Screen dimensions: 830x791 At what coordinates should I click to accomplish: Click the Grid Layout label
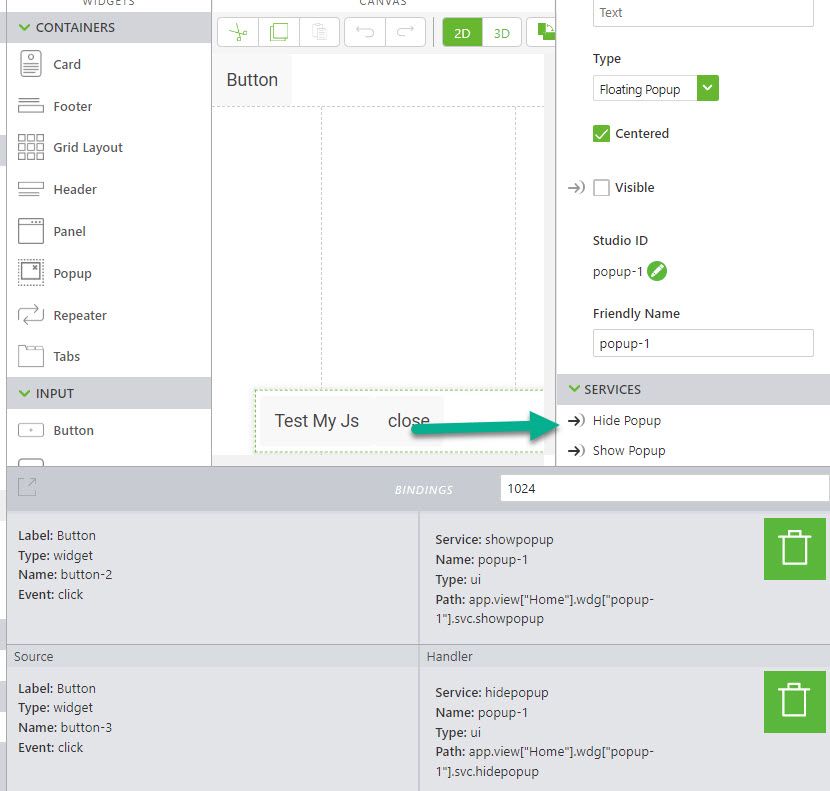[x=88, y=147]
